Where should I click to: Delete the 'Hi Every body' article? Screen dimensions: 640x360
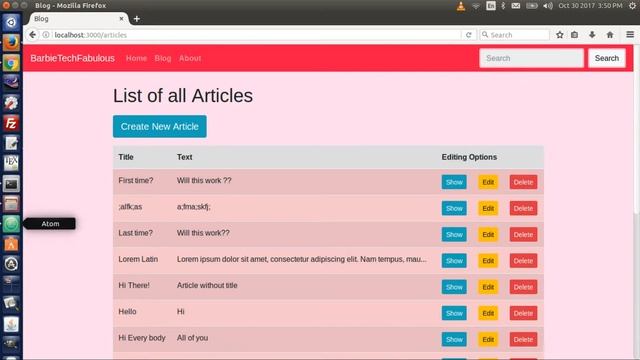point(523,339)
